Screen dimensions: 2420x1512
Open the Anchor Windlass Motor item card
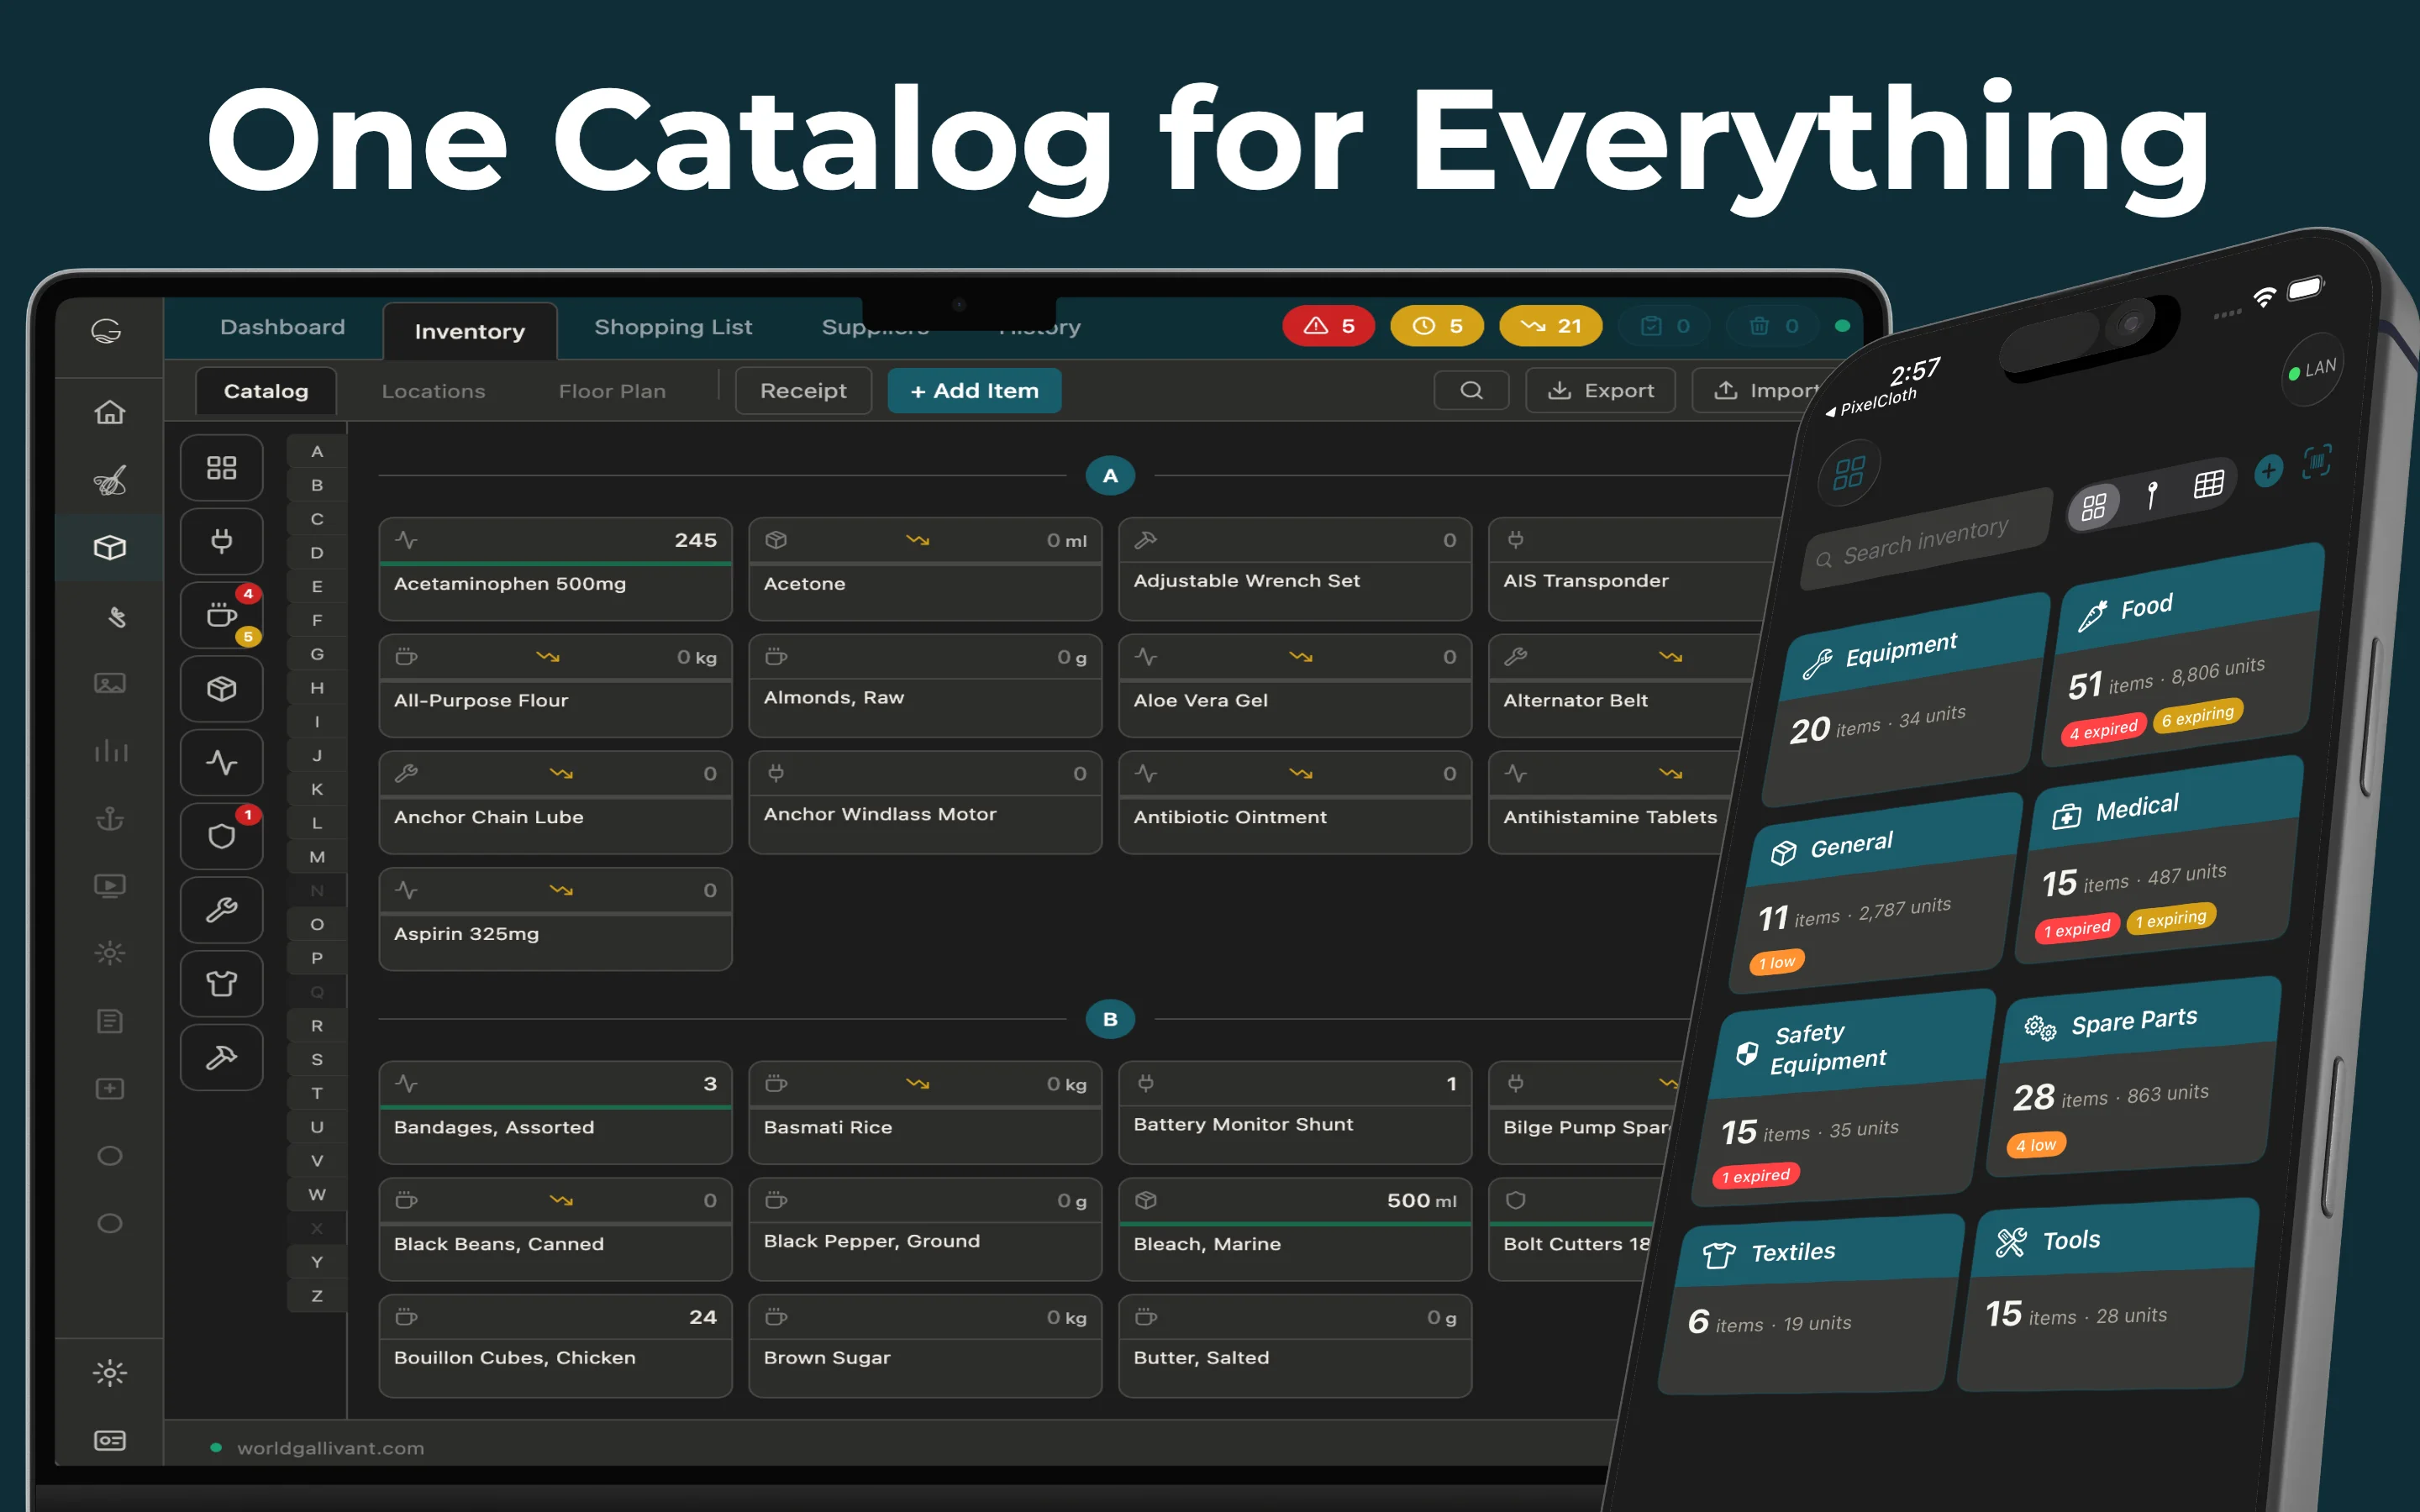(x=925, y=802)
